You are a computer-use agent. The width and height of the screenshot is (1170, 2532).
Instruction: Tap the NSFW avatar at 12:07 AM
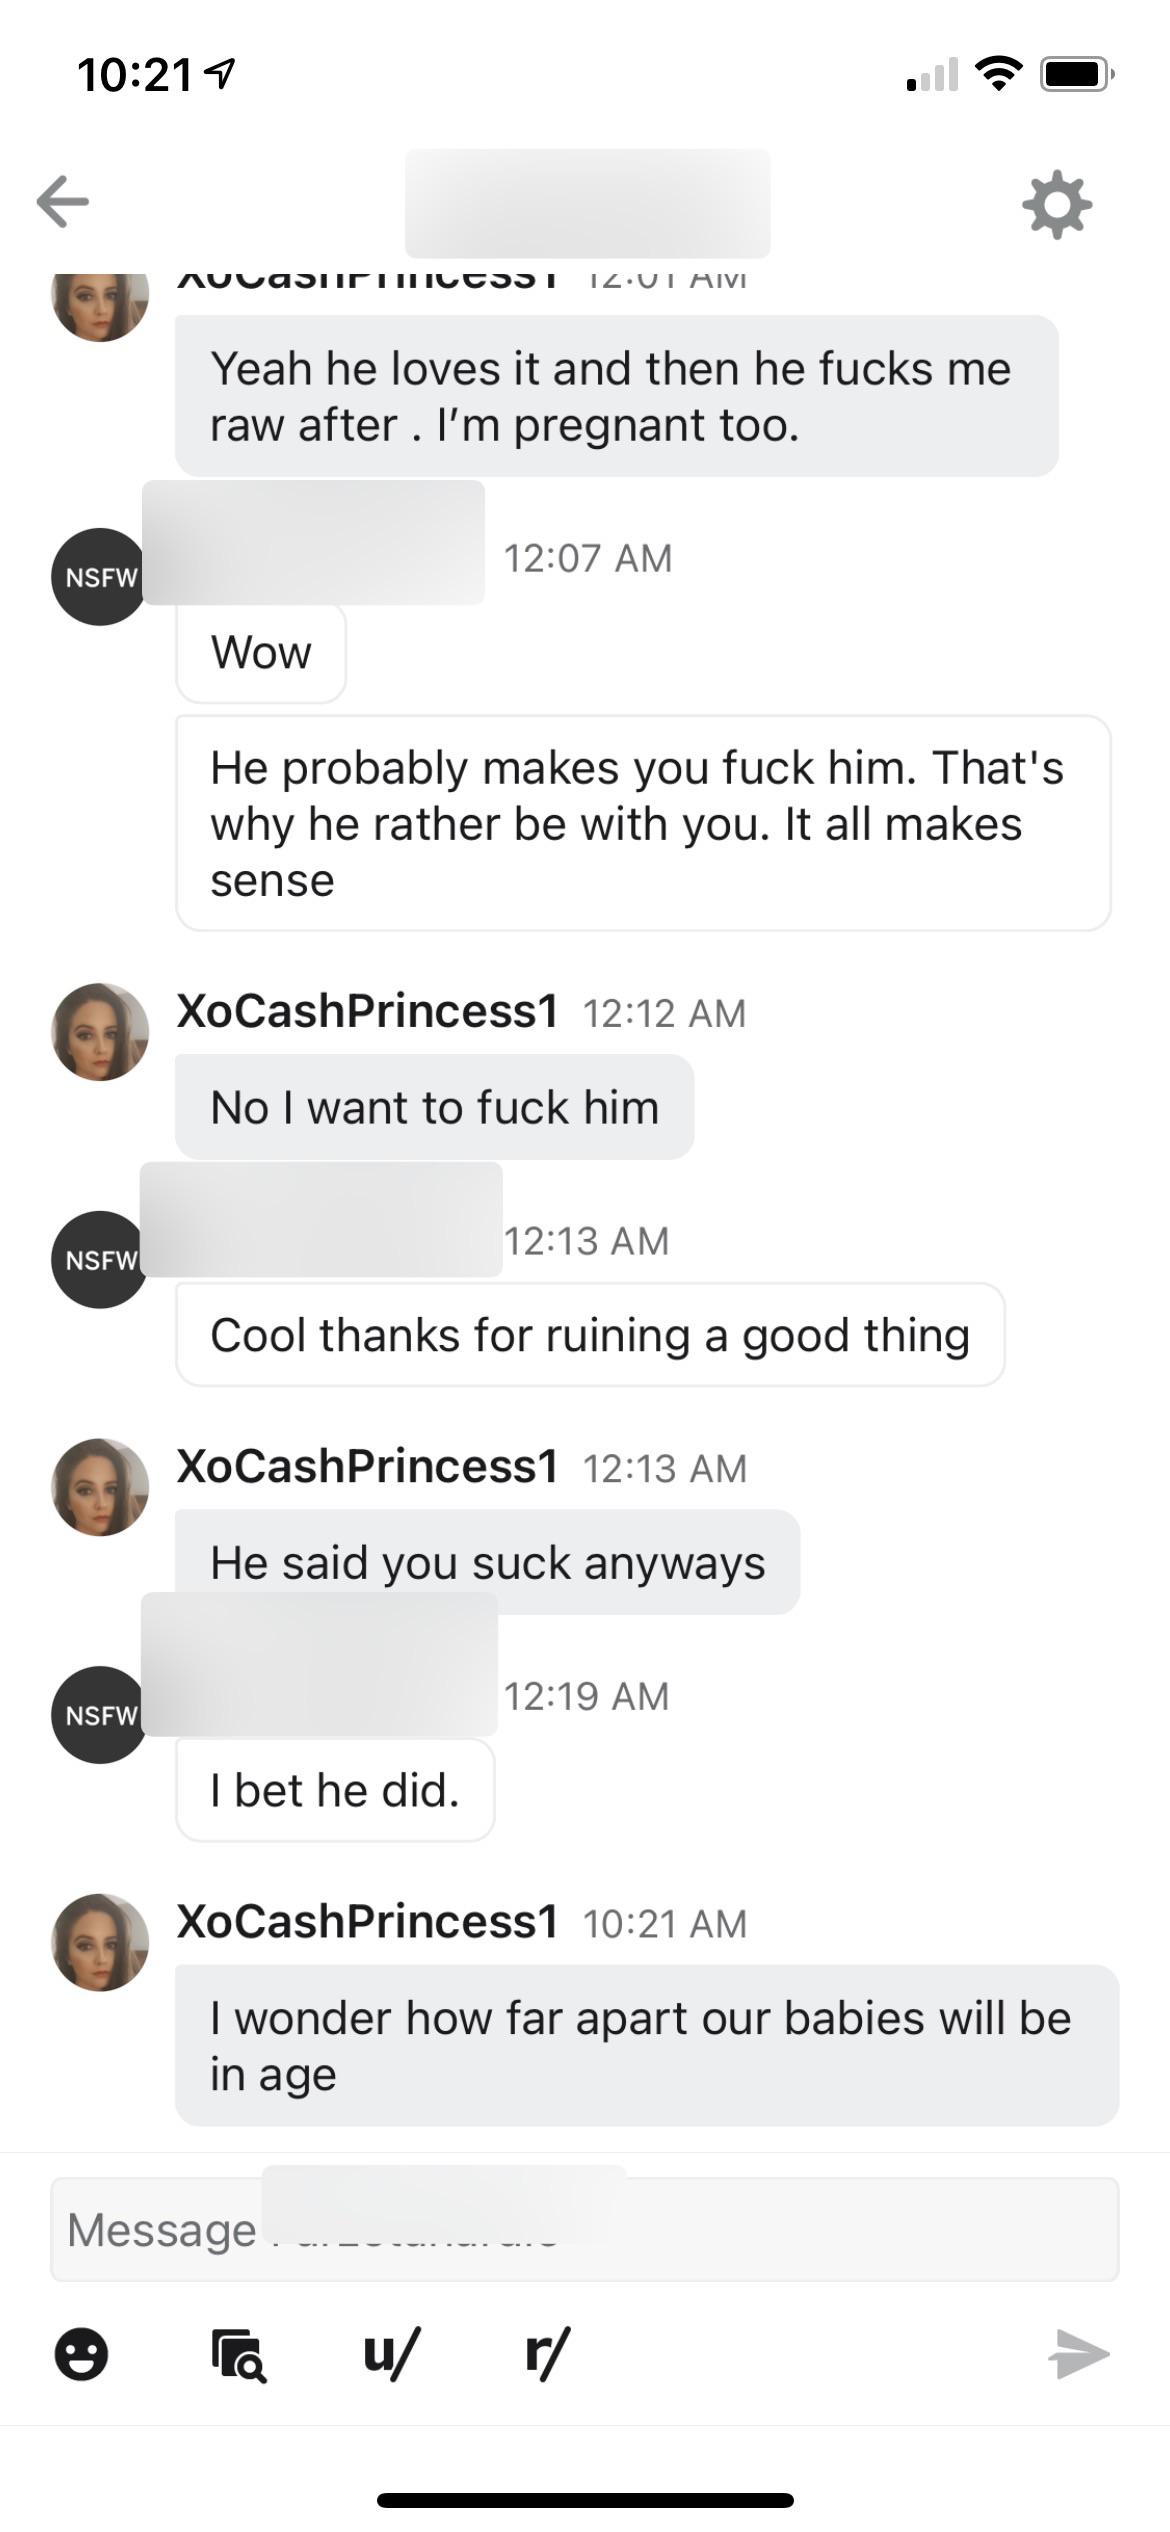tap(99, 577)
